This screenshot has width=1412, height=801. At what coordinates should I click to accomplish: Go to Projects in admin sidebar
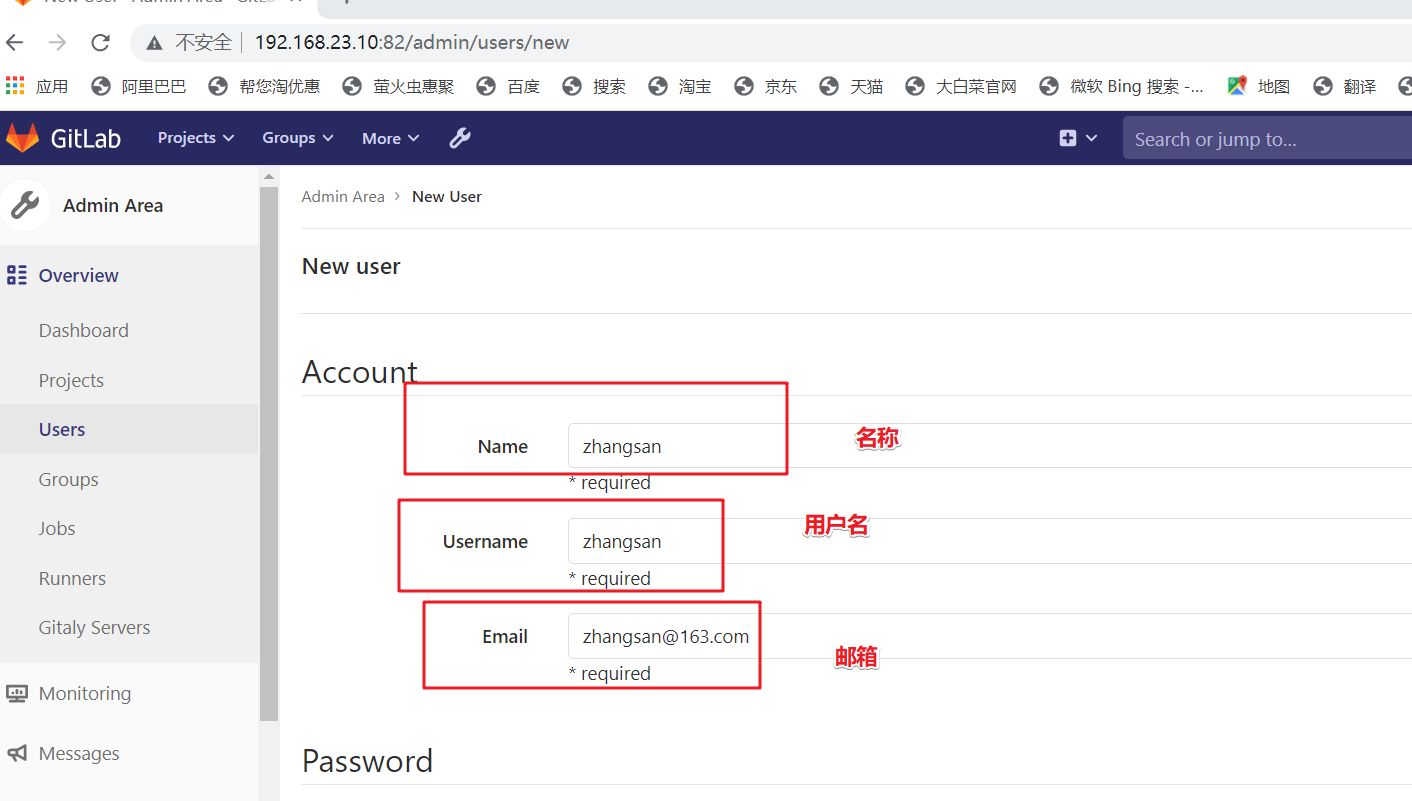tap(71, 380)
